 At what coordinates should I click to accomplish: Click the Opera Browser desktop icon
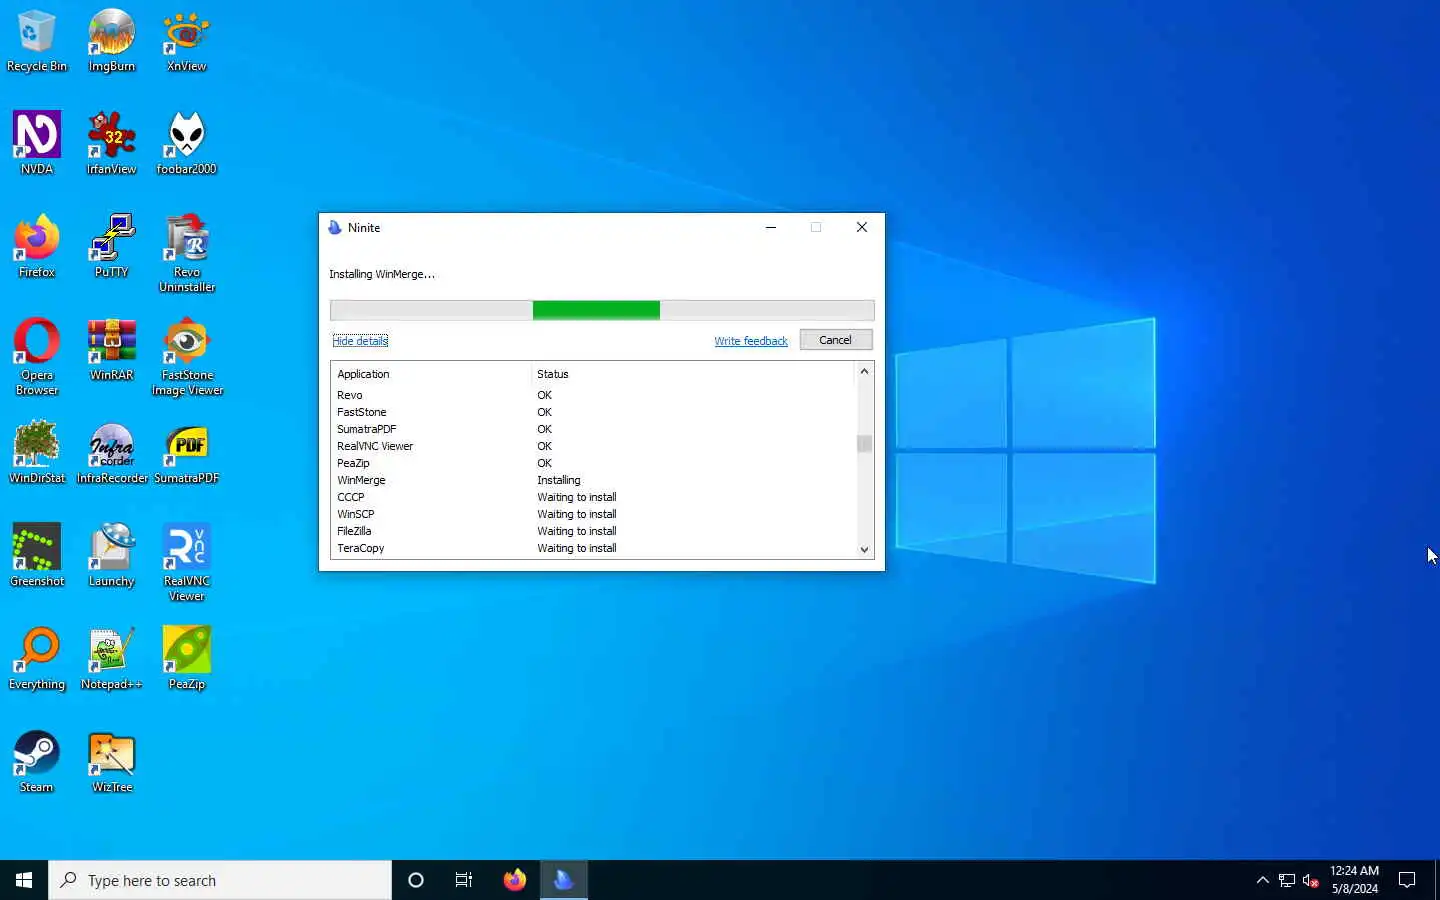[37, 357]
